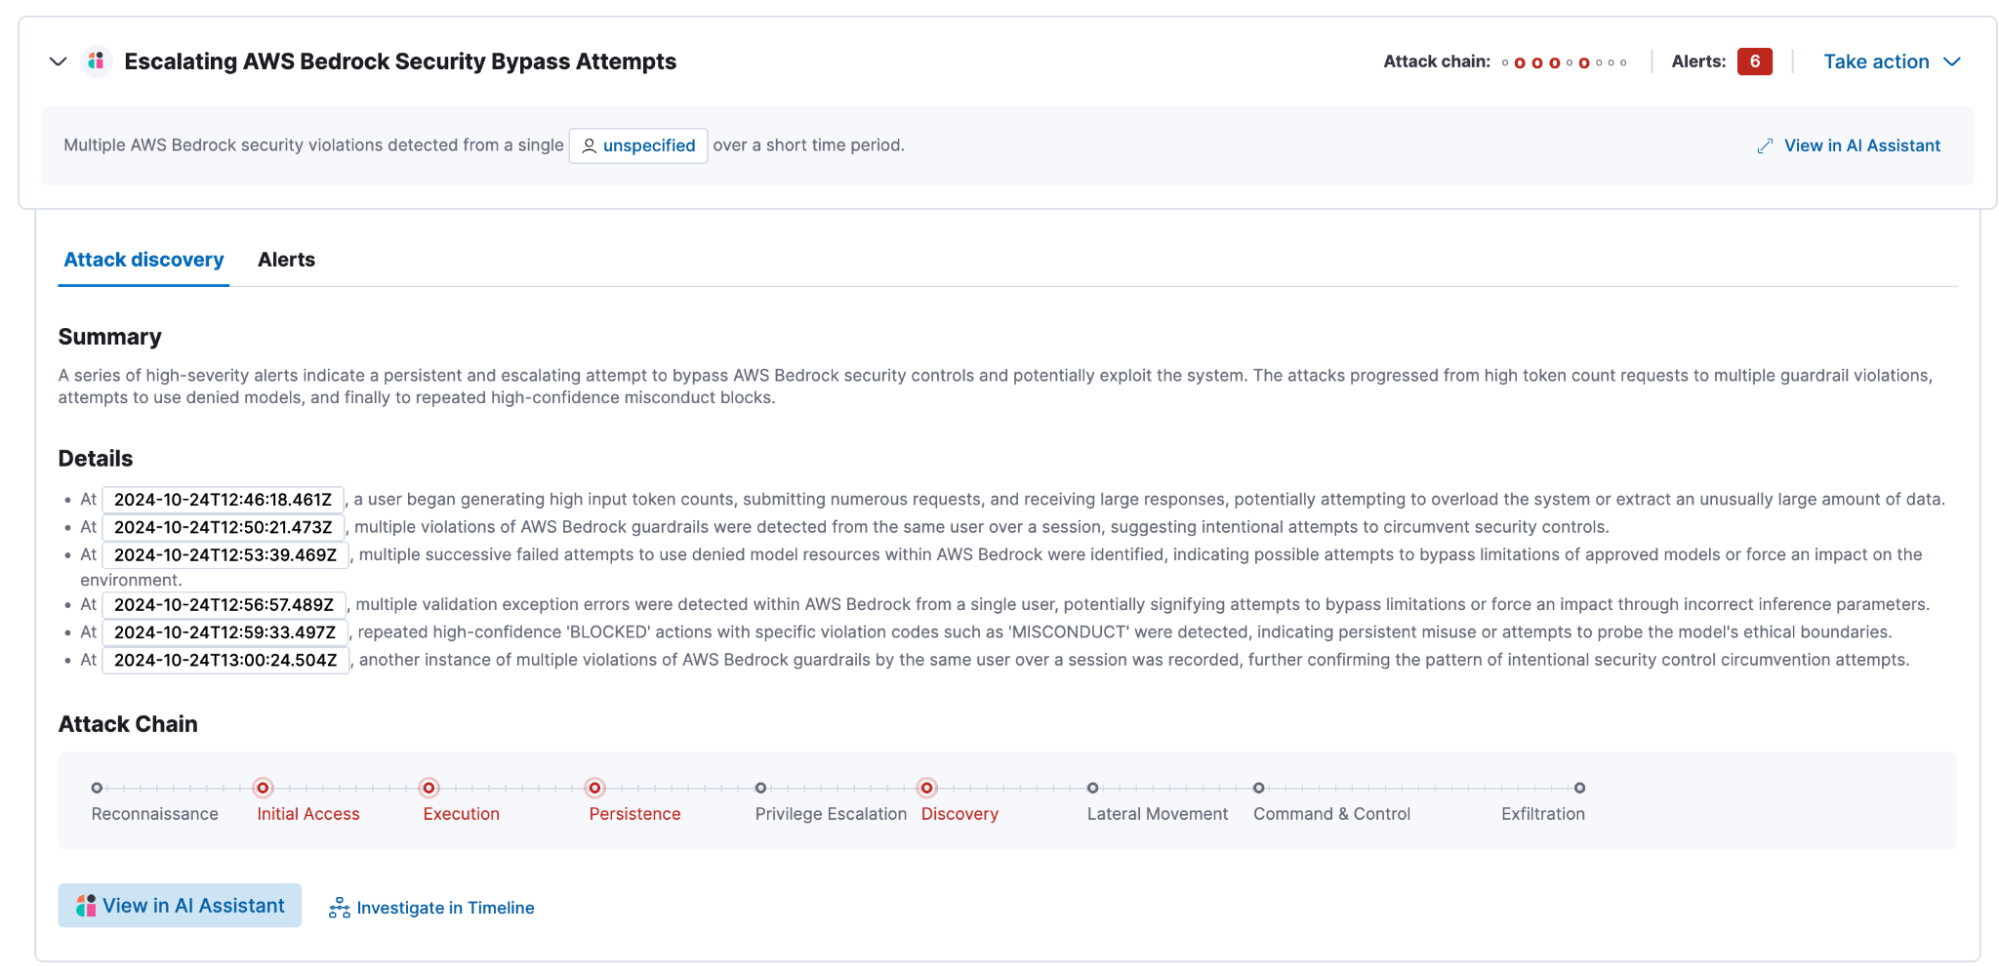Image resolution: width=1999 pixels, height=966 pixels.
Task: Click the AI assistant logo beside title
Action: click(96, 62)
